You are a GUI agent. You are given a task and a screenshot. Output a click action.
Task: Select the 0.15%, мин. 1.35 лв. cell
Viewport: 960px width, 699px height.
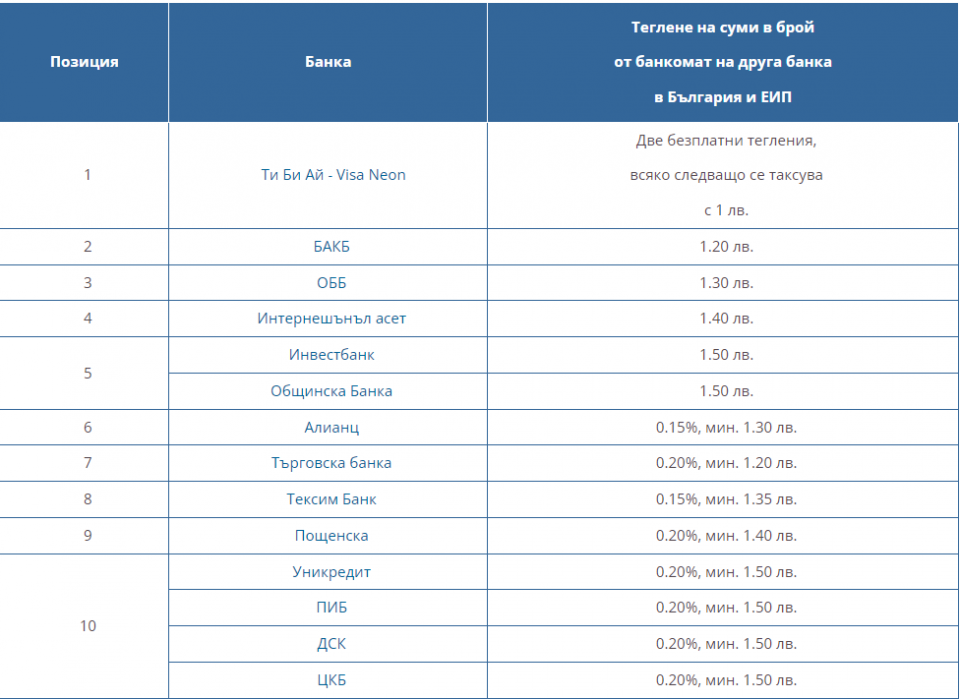click(x=726, y=499)
